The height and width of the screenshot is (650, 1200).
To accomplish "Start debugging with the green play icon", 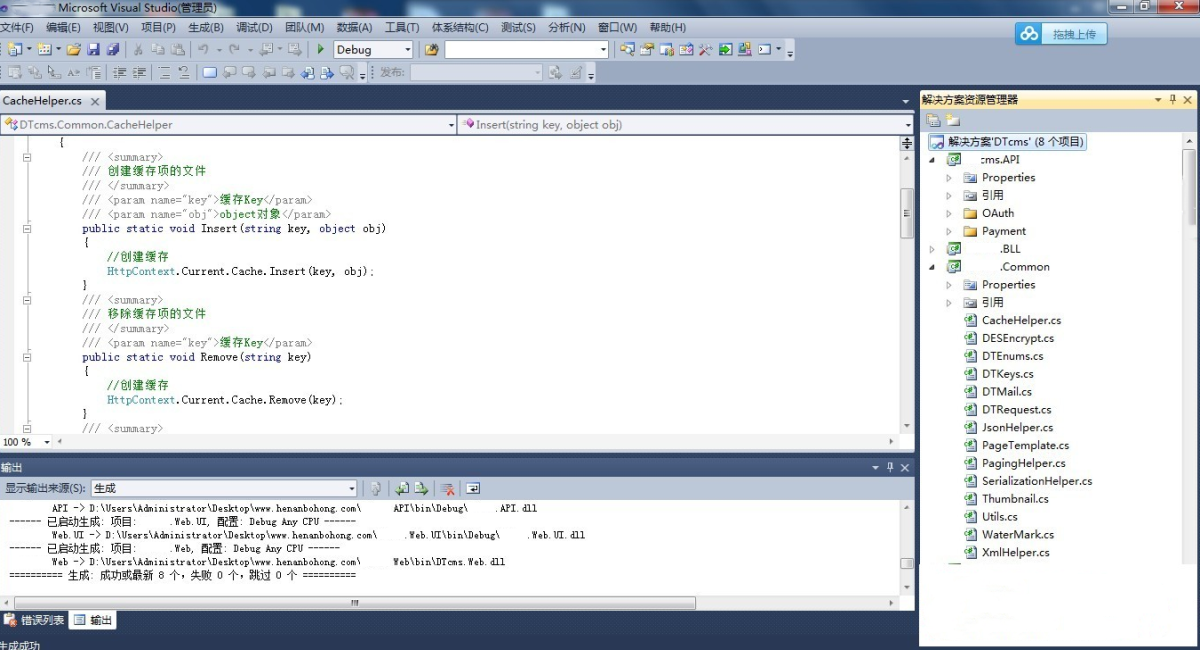I will click(x=321, y=49).
